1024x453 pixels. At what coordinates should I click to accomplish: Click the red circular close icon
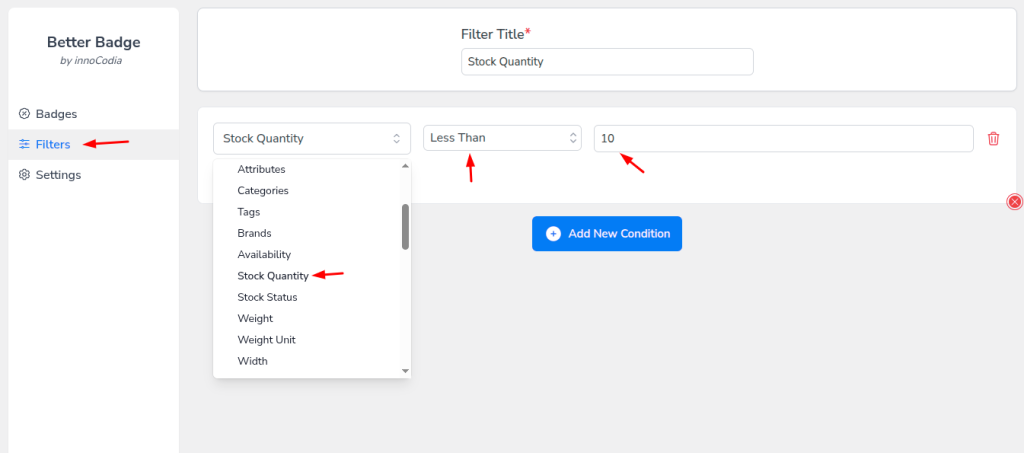(x=1015, y=202)
